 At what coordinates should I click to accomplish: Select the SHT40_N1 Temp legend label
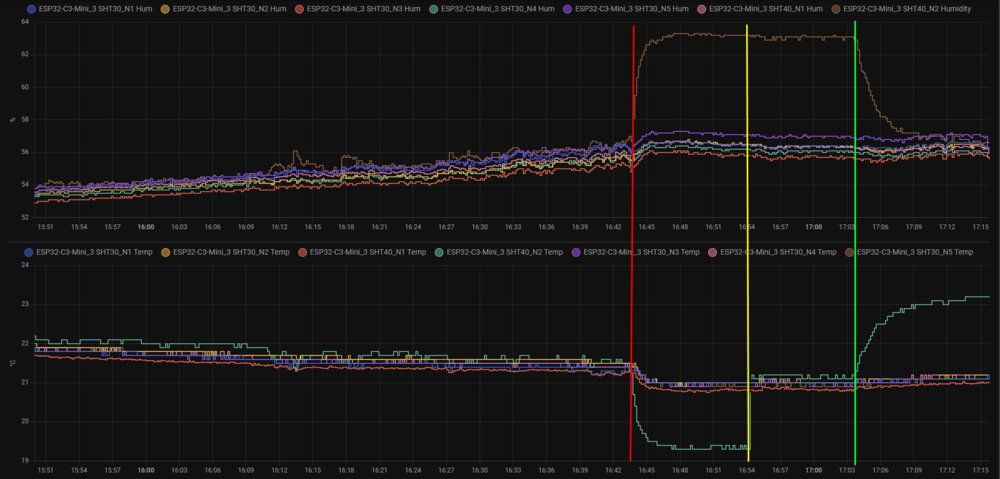coord(368,252)
